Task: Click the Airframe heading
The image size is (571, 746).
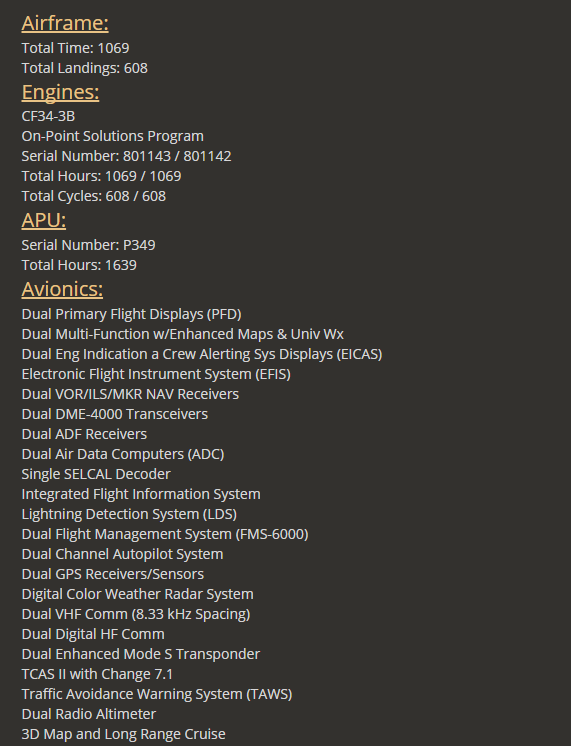Action: tap(65, 23)
